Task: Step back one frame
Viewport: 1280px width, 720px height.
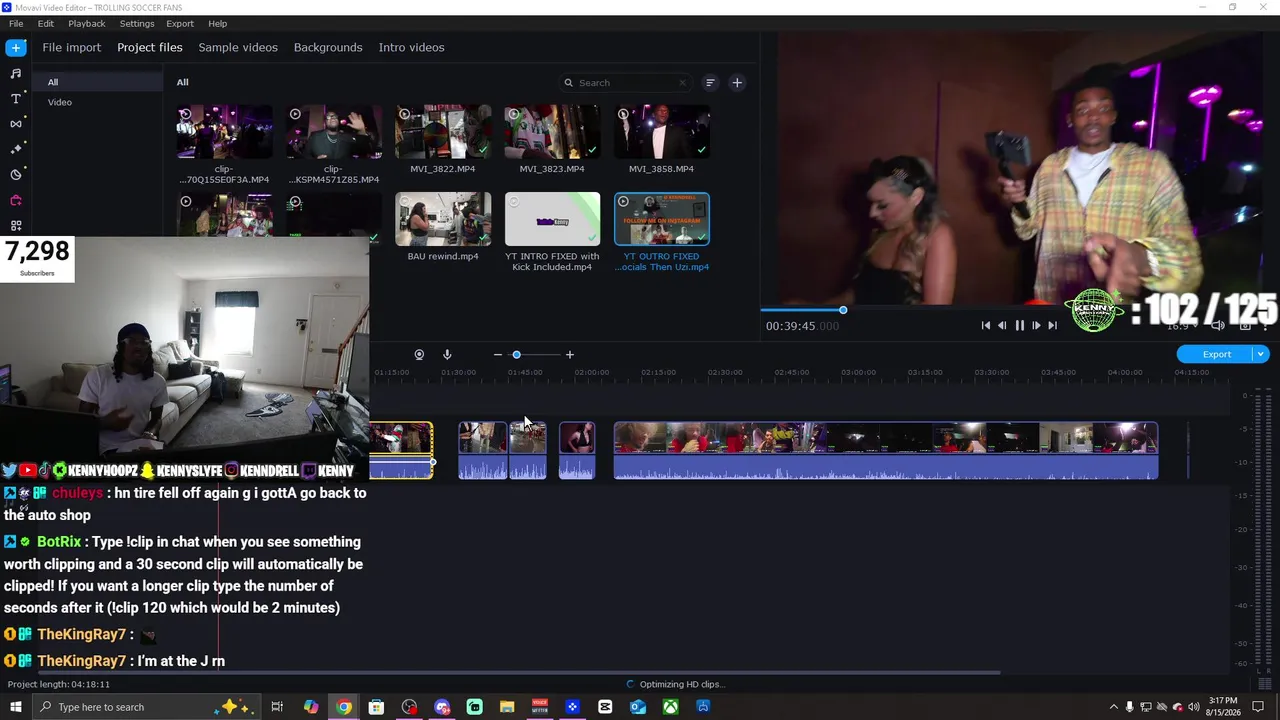Action: pos(1002,325)
